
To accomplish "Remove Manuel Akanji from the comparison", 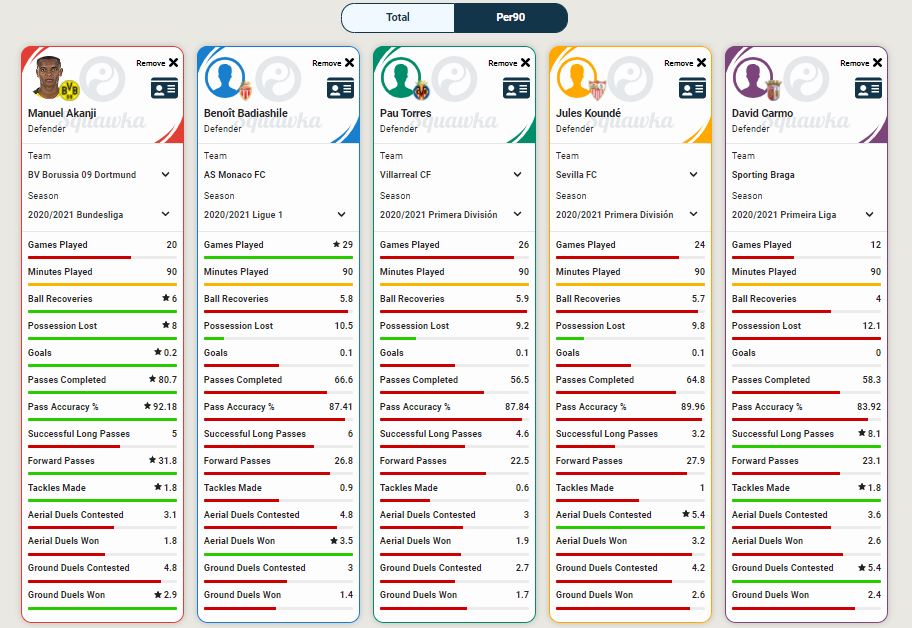I will pos(173,63).
